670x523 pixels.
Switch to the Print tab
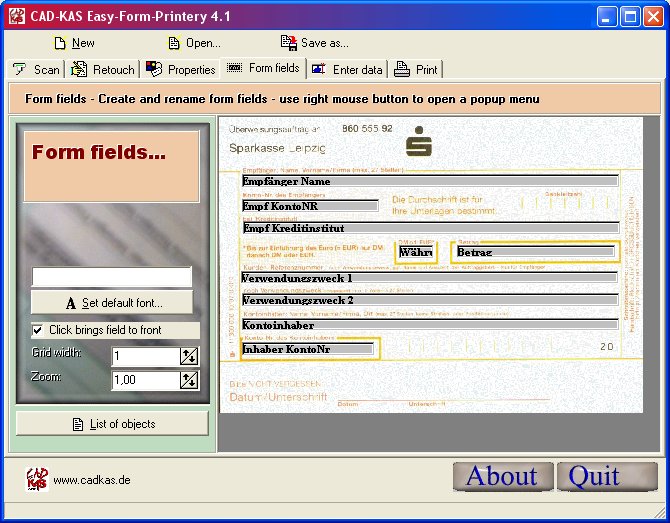[416, 70]
